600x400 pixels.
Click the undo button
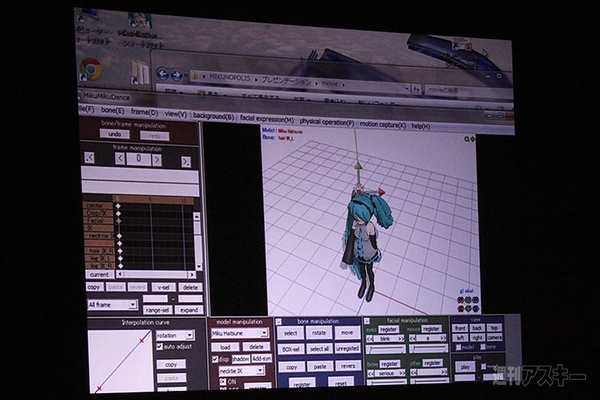click(x=114, y=134)
